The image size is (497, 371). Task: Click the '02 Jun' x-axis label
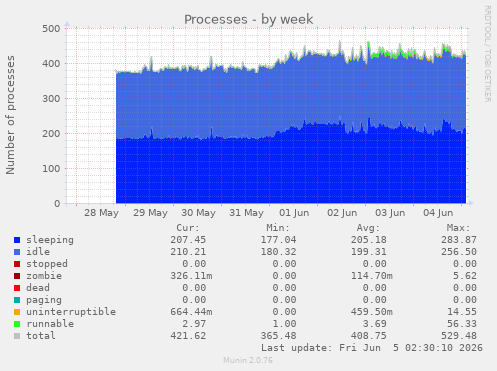(x=342, y=213)
